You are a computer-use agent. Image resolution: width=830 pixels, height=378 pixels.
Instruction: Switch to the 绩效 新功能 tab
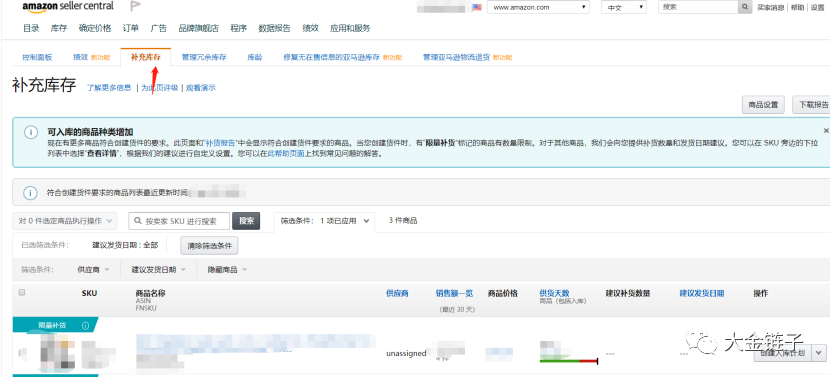point(92,57)
